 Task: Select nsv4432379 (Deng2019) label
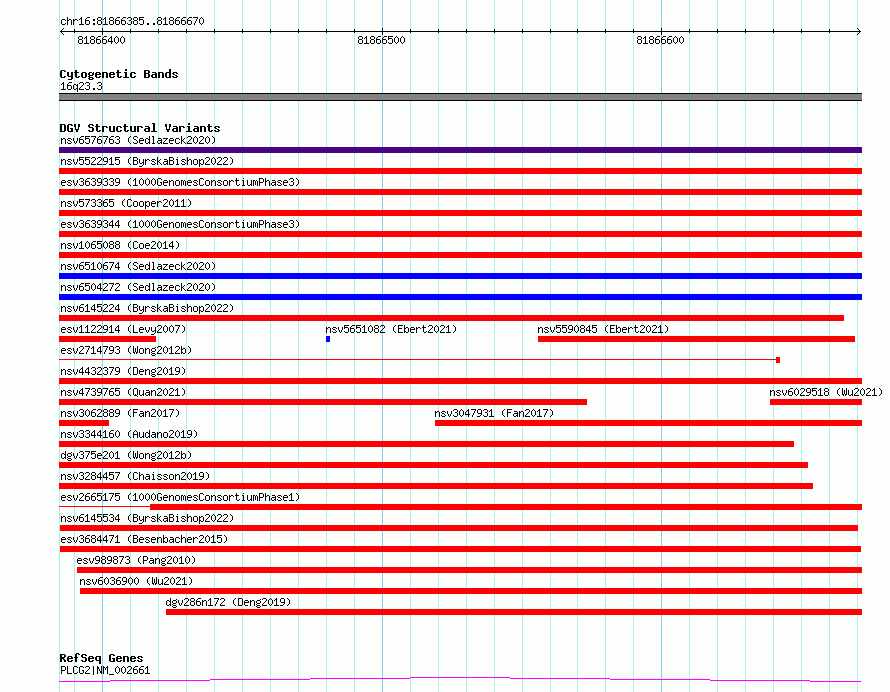pos(123,371)
